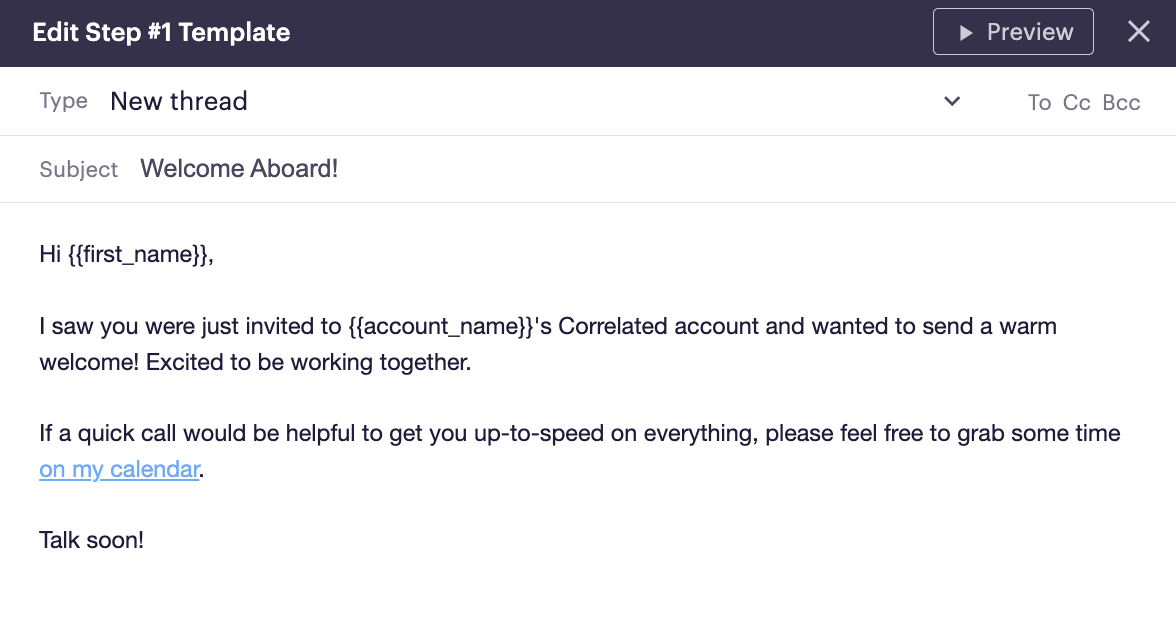Open the "on my calendar" link
The image size is (1176, 628).
119,469
